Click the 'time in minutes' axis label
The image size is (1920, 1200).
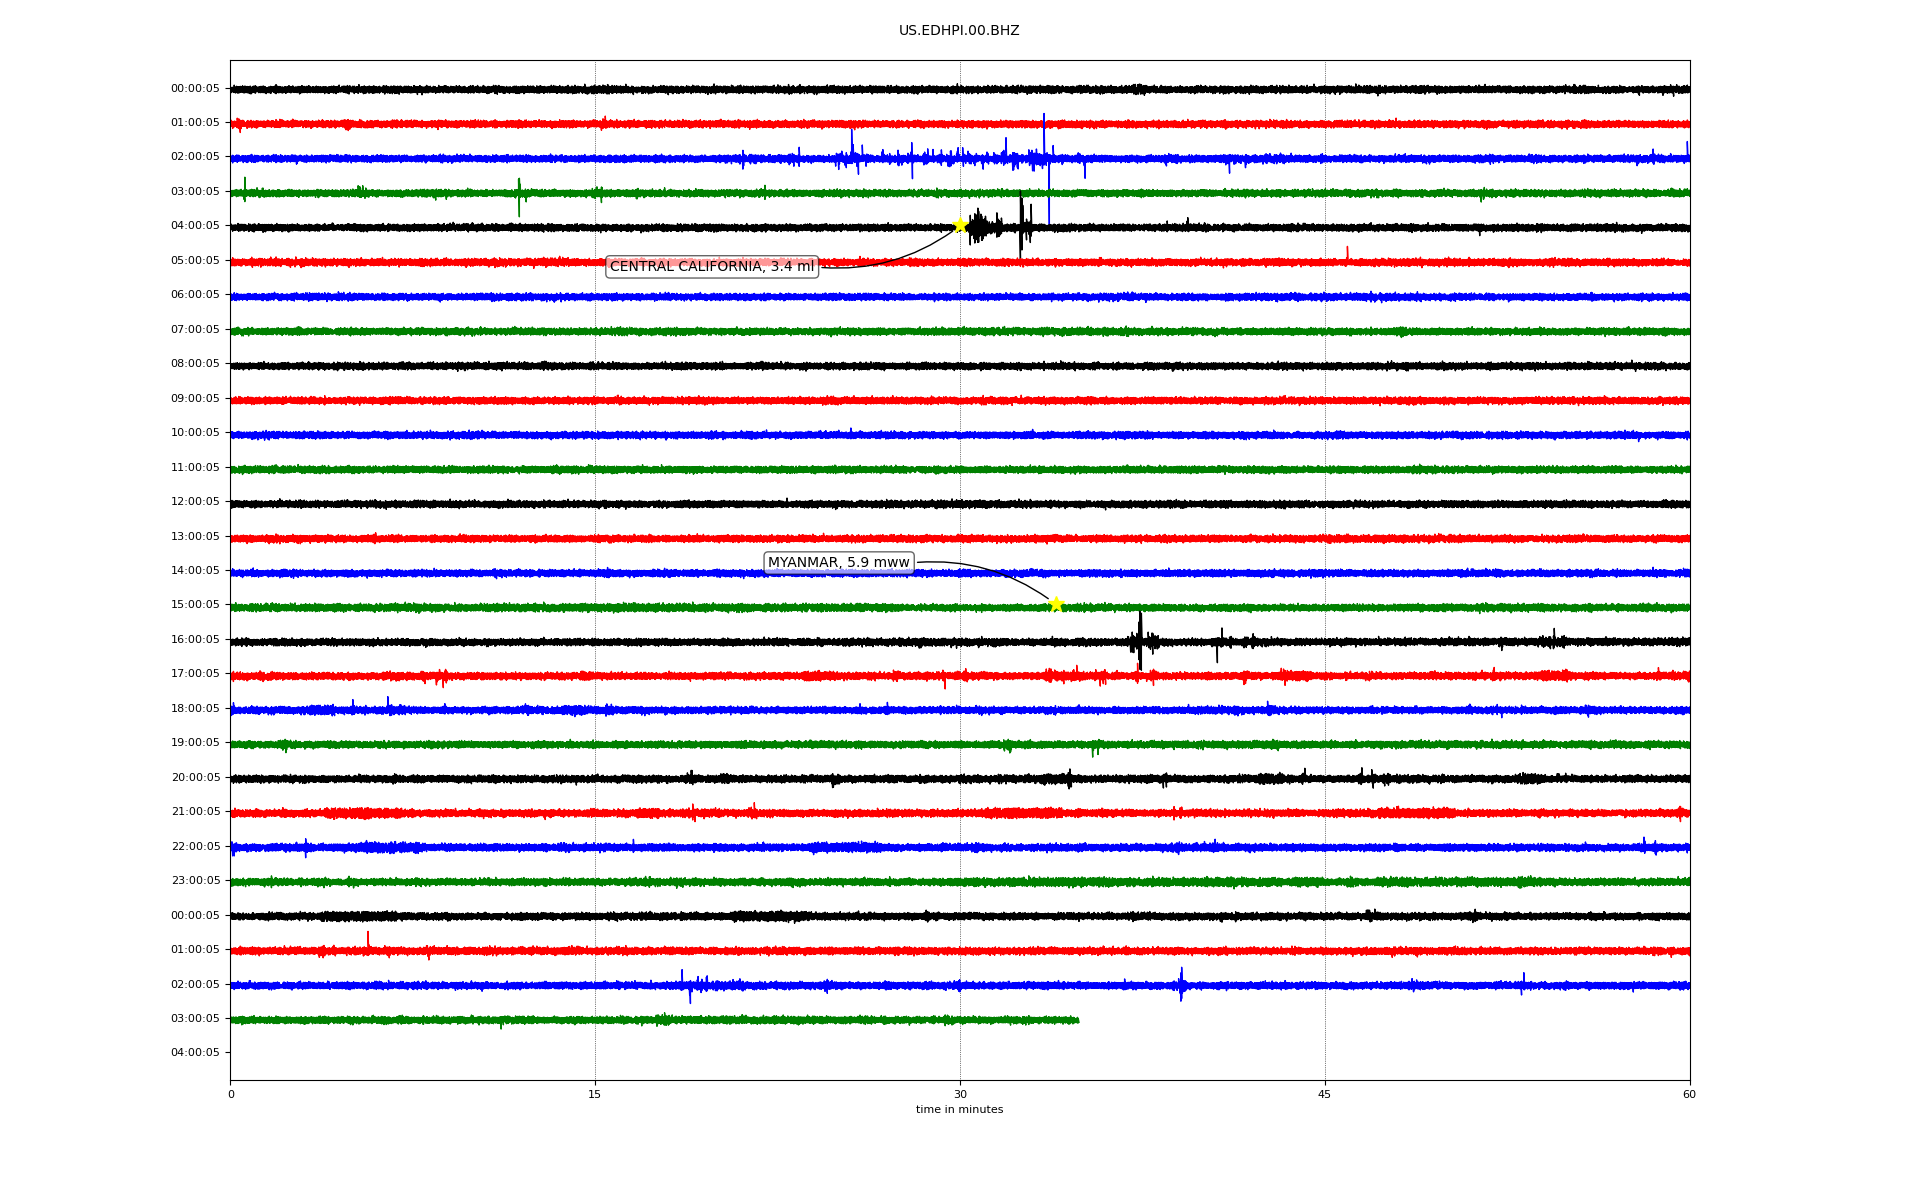[x=958, y=1110]
